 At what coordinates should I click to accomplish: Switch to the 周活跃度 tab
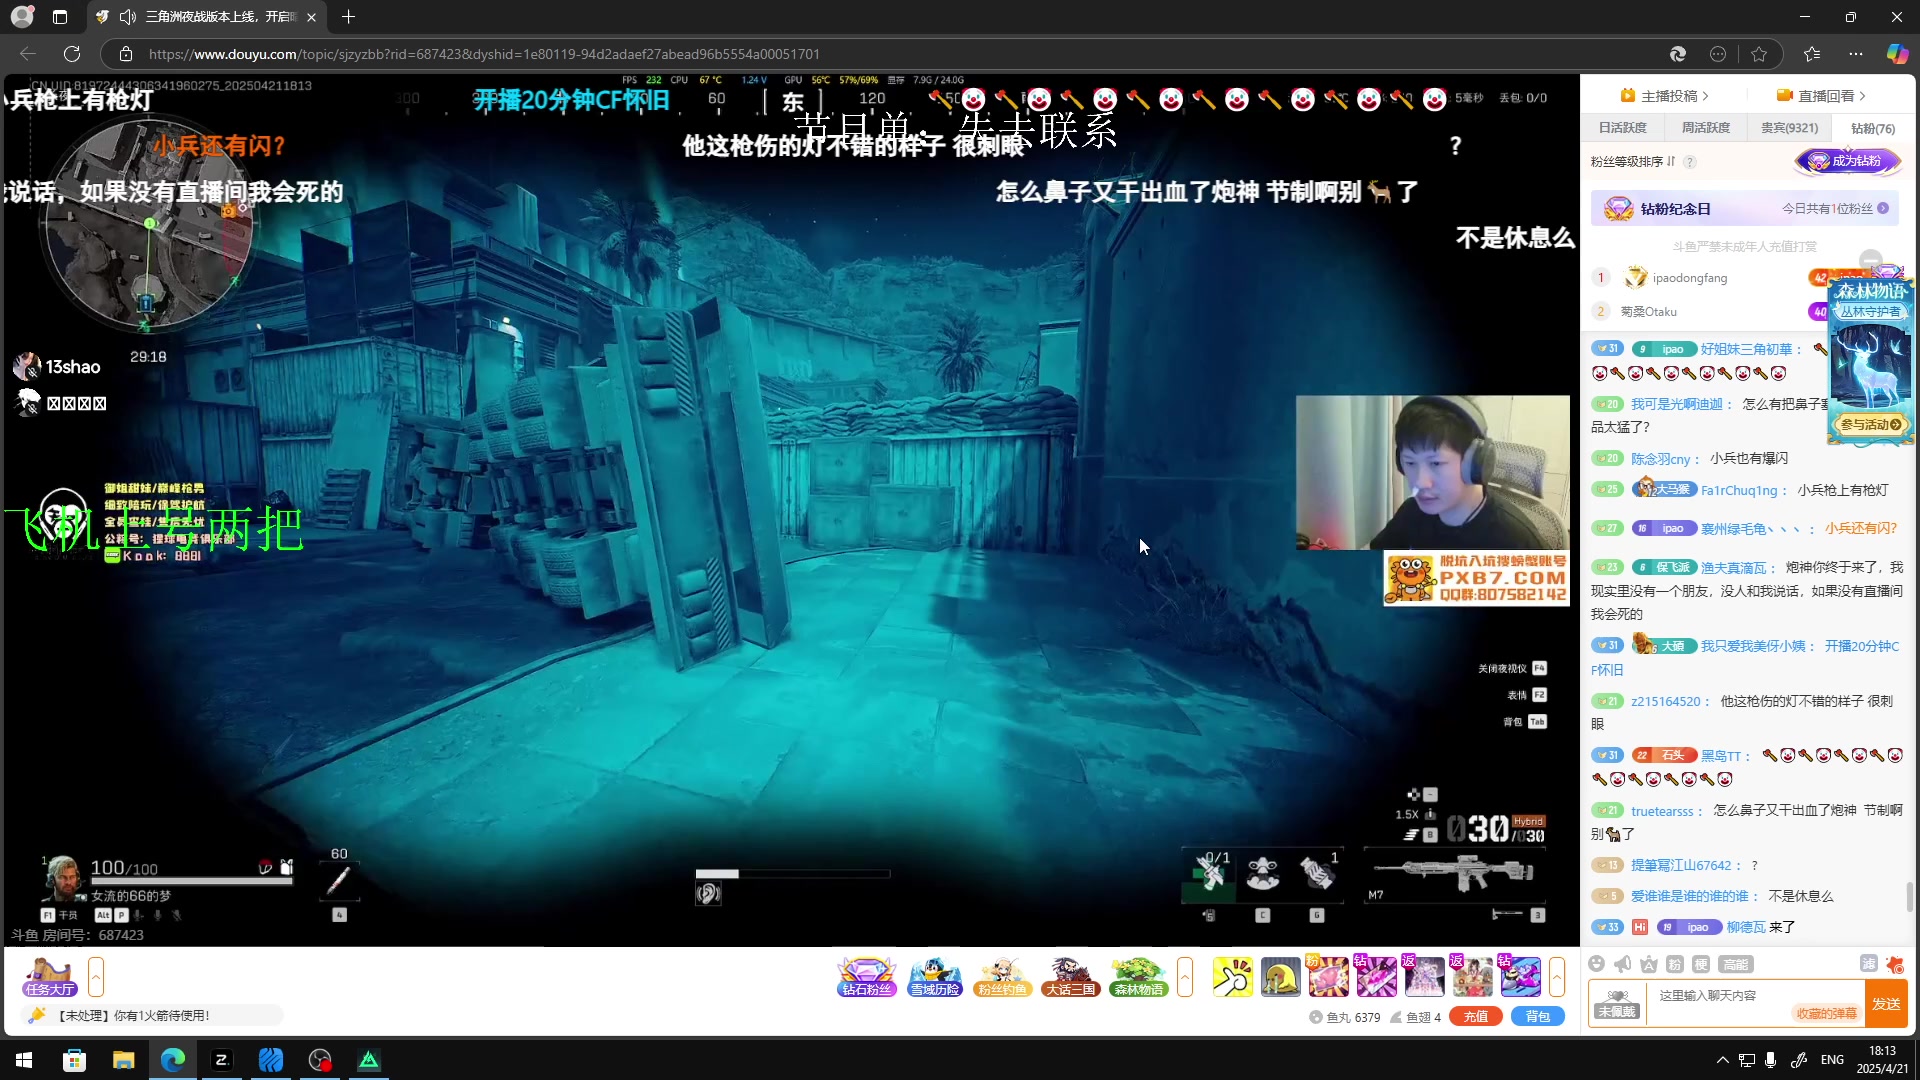[x=1705, y=128]
